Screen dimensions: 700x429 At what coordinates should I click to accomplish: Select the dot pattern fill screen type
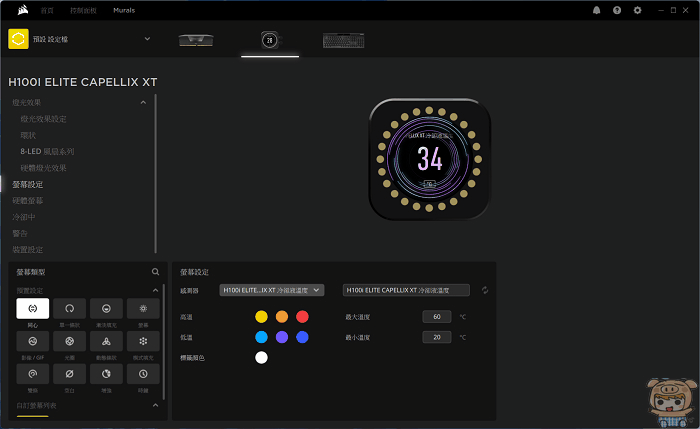coord(143,341)
